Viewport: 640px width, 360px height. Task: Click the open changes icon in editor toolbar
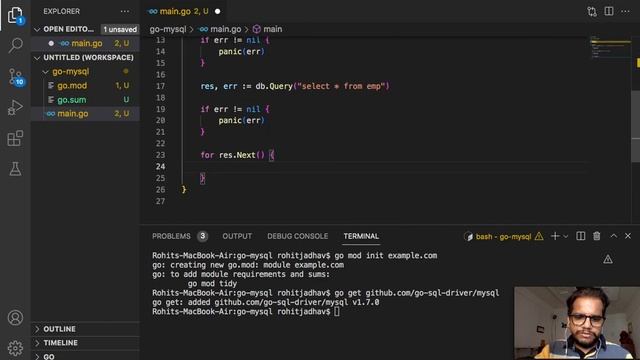point(592,11)
